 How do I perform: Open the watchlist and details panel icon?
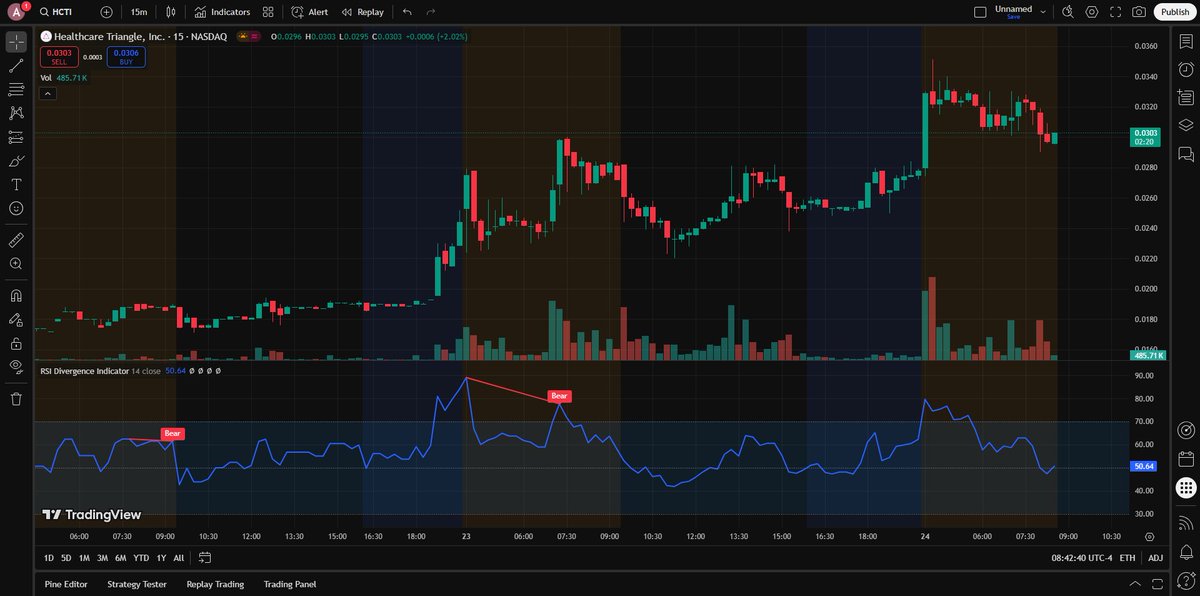[x=1186, y=42]
